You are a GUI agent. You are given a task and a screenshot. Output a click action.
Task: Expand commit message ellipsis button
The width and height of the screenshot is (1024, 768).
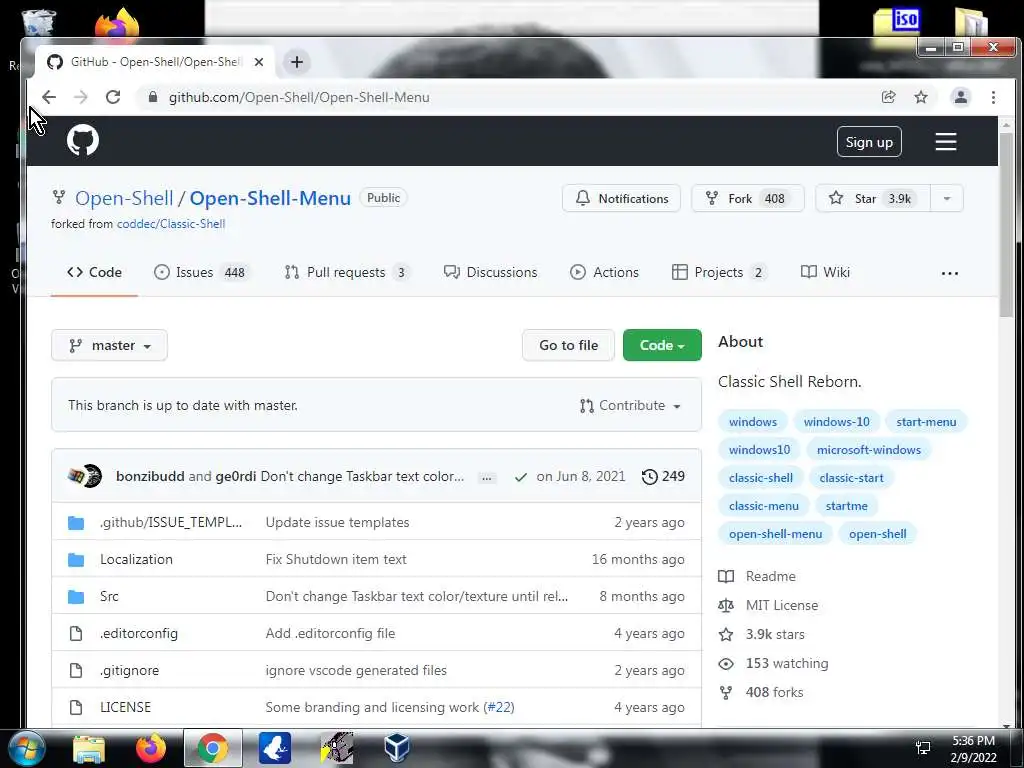487,477
